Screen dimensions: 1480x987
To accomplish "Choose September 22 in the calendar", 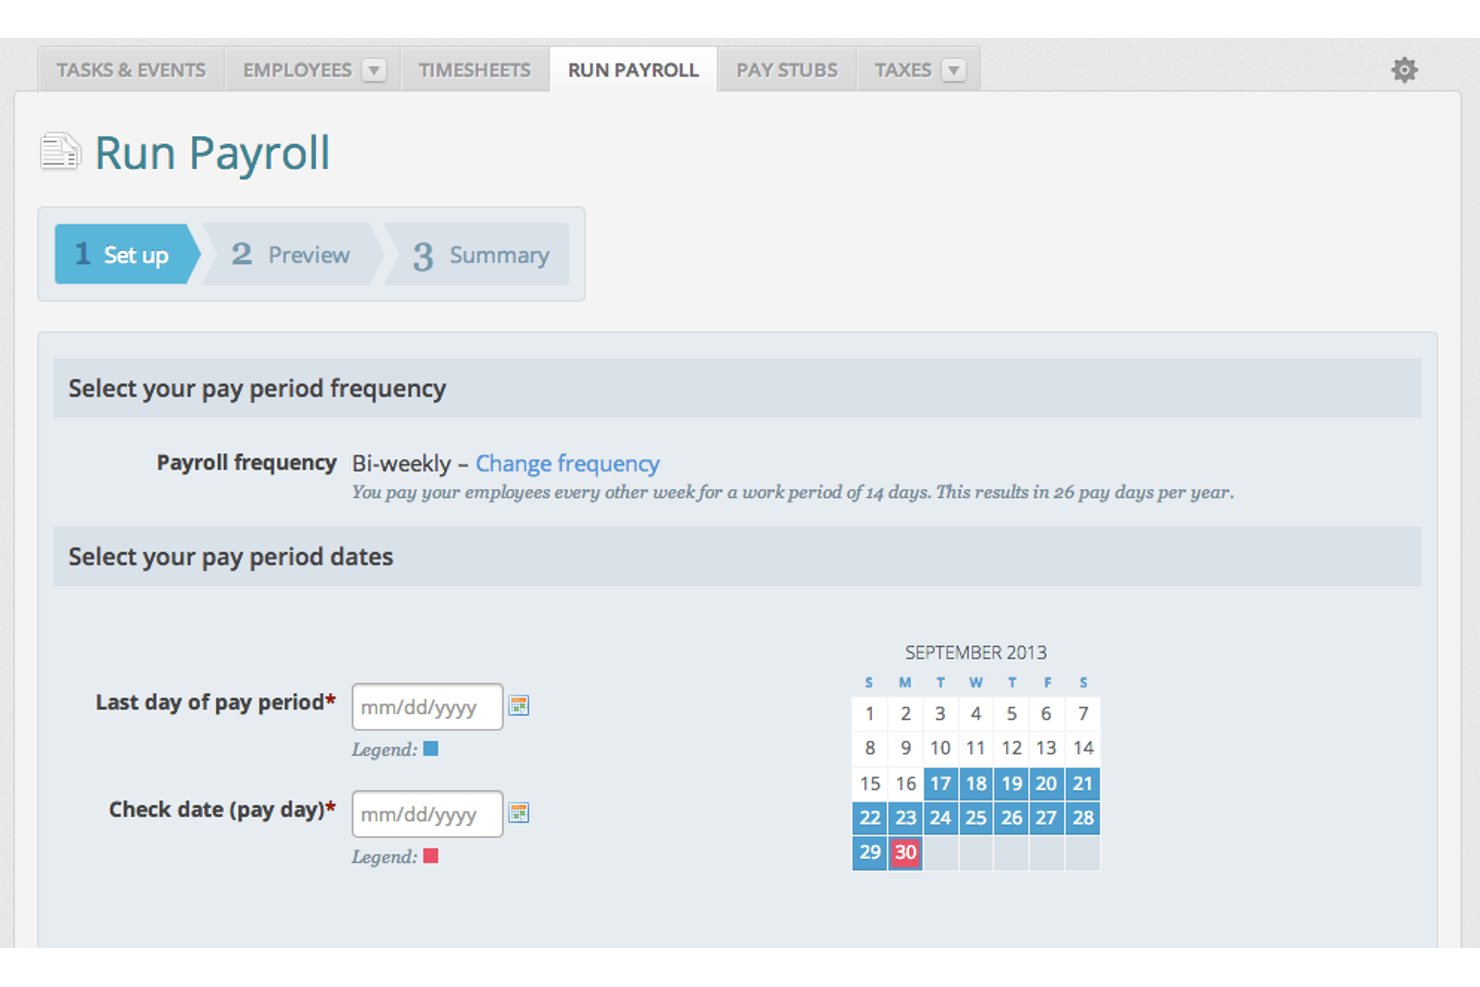I will click(x=870, y=818).
